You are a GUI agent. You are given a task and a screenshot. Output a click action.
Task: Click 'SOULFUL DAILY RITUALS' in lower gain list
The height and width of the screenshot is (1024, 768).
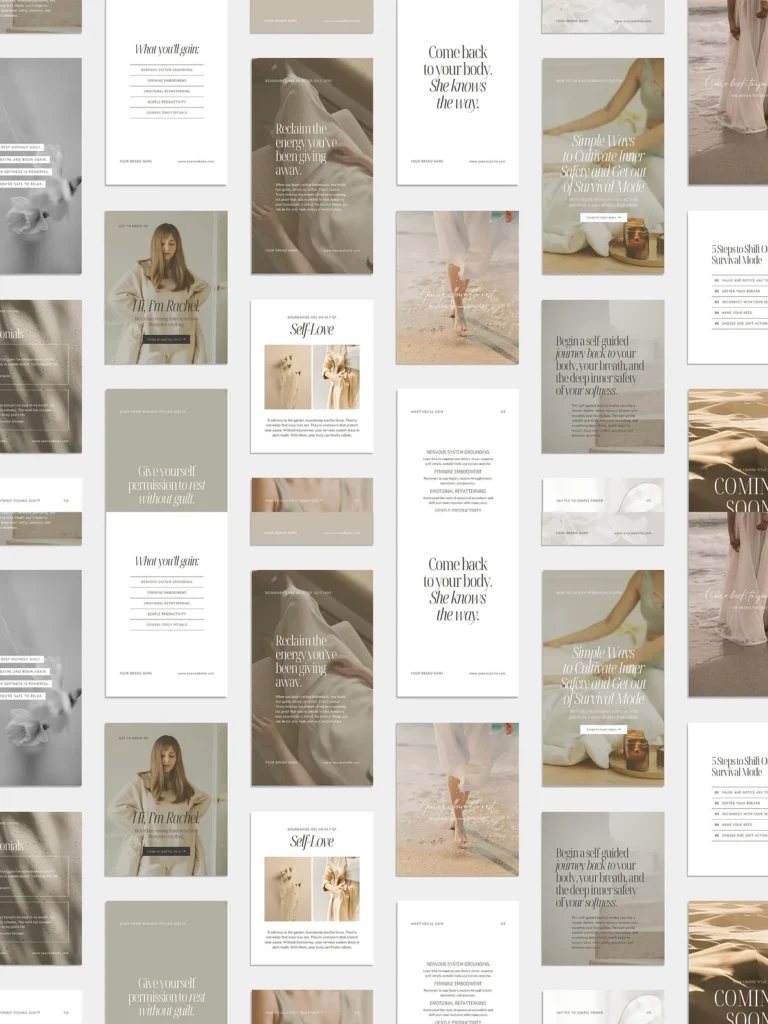tap(167, 624)
